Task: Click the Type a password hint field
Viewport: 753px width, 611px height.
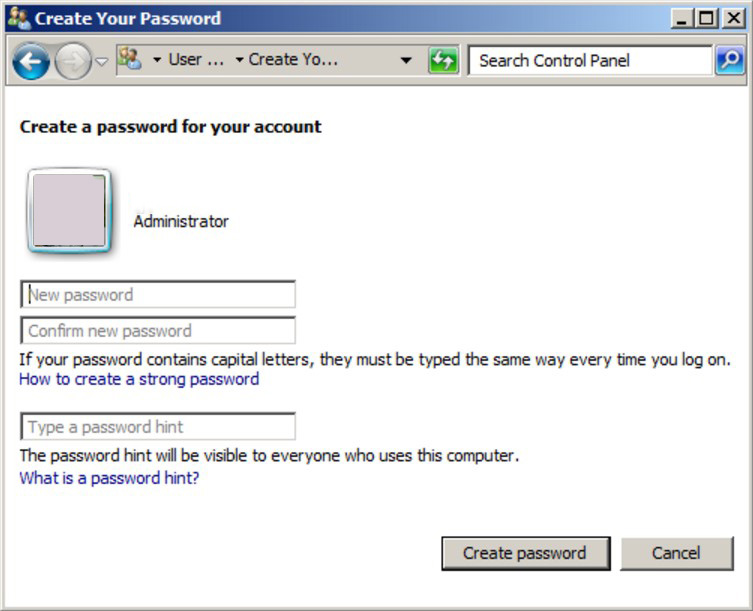Action: click(158, 427)
